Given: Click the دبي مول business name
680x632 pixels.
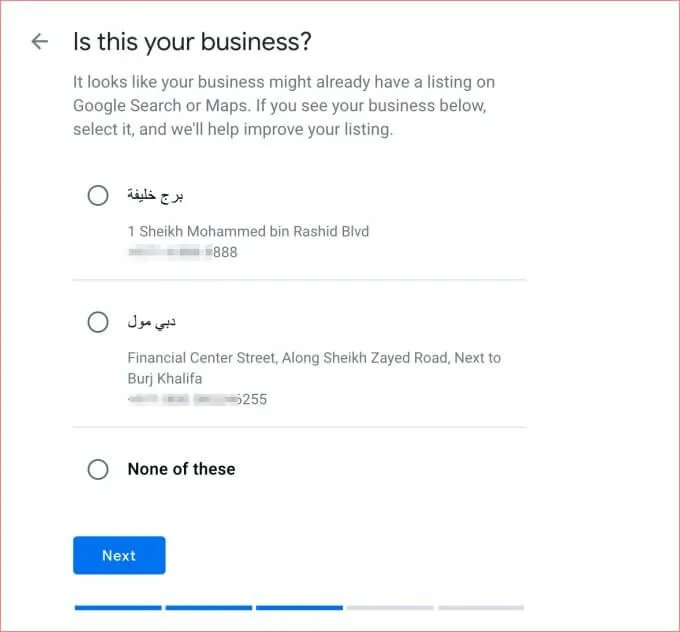Looking at the screenshot, I should [152, 322].
